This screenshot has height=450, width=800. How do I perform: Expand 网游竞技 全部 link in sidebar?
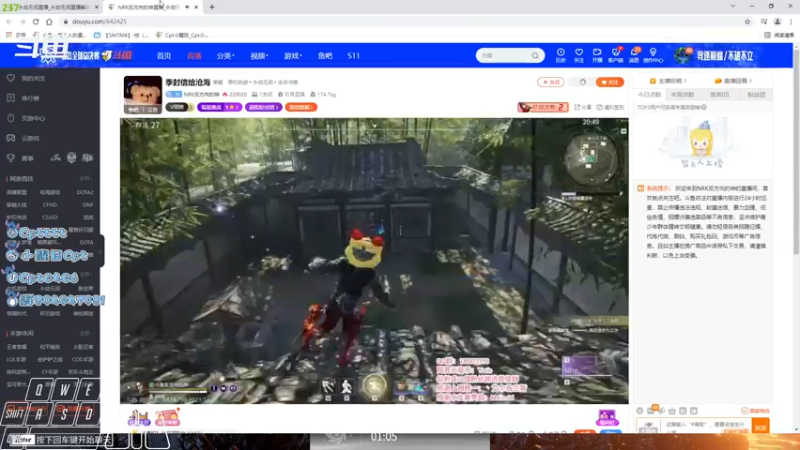pyautogui.click(x=85, y=179)
